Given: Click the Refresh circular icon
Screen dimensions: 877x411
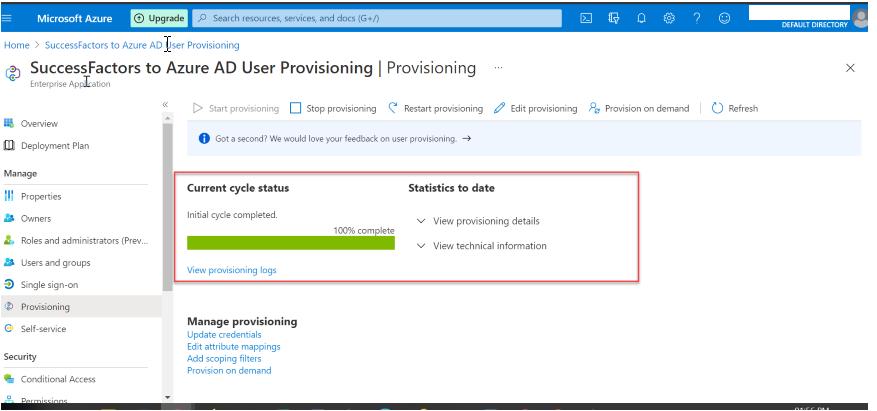Looking at the screenshot, I should click(717, 108).
